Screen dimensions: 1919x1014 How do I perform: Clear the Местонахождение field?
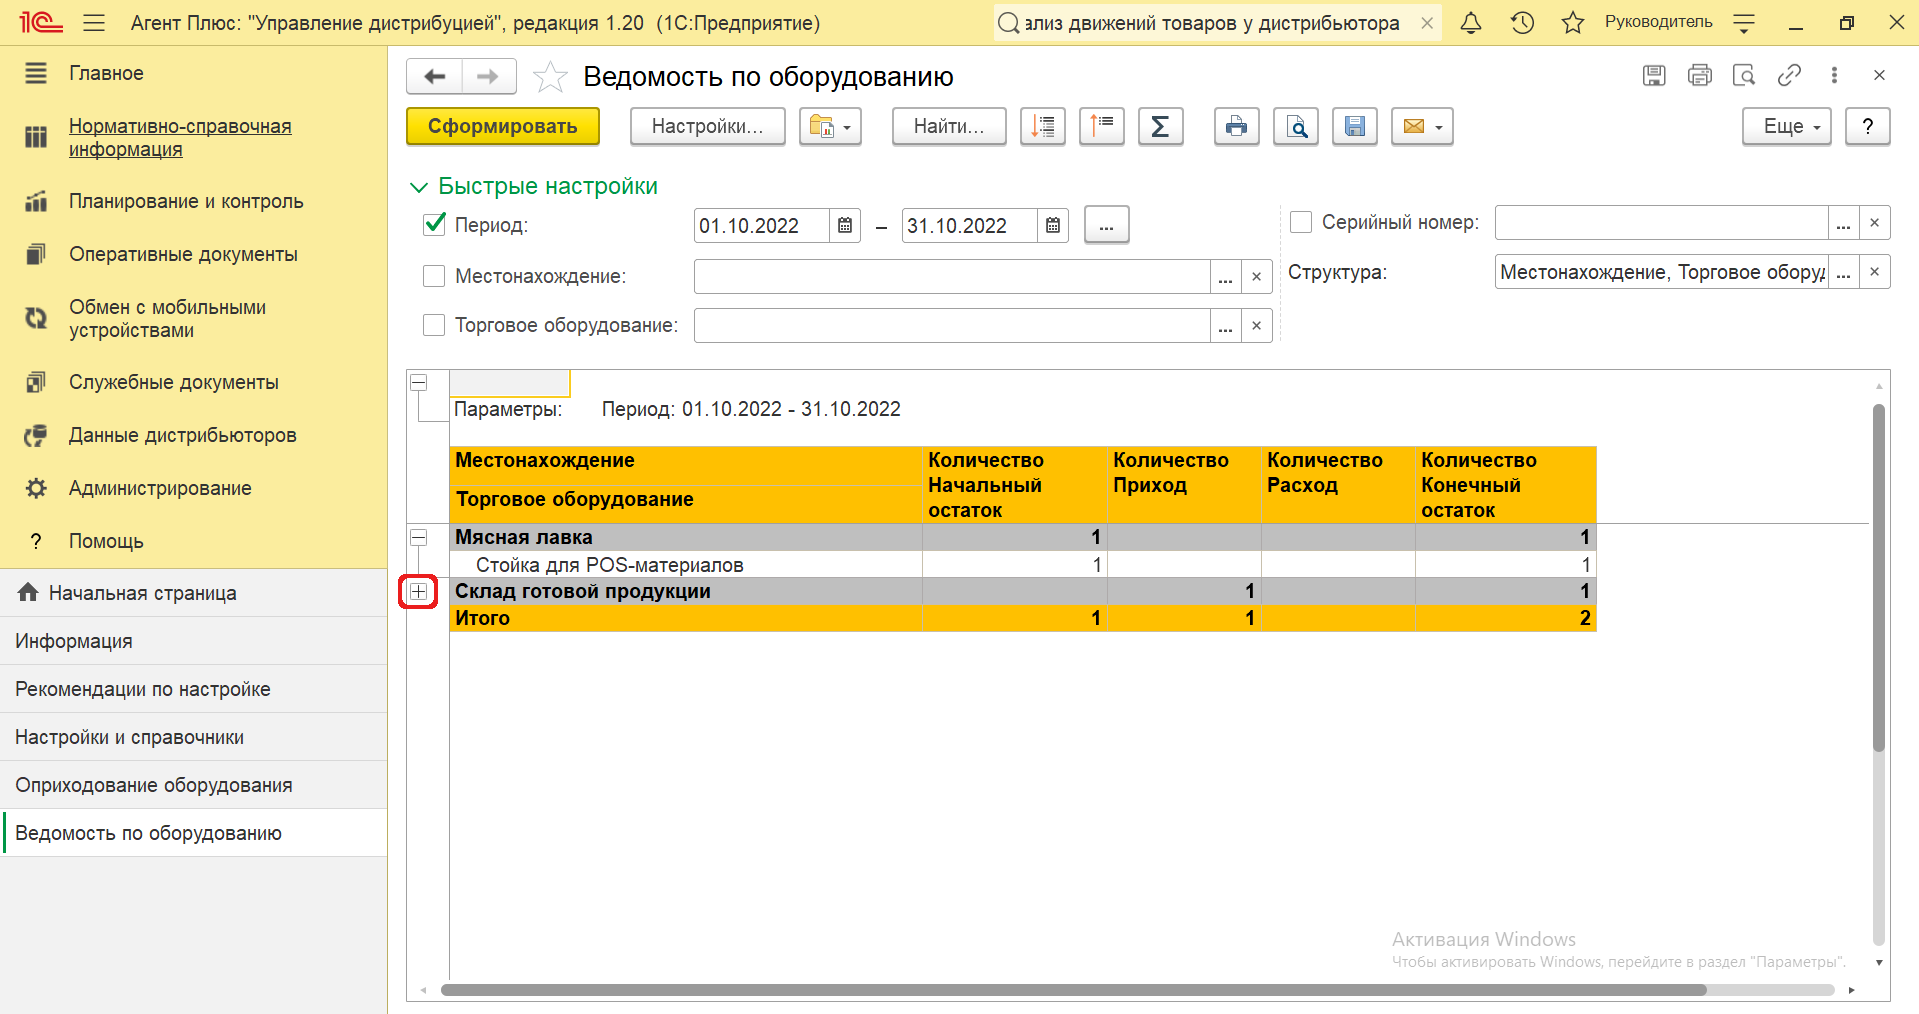tap(1257, 277)
